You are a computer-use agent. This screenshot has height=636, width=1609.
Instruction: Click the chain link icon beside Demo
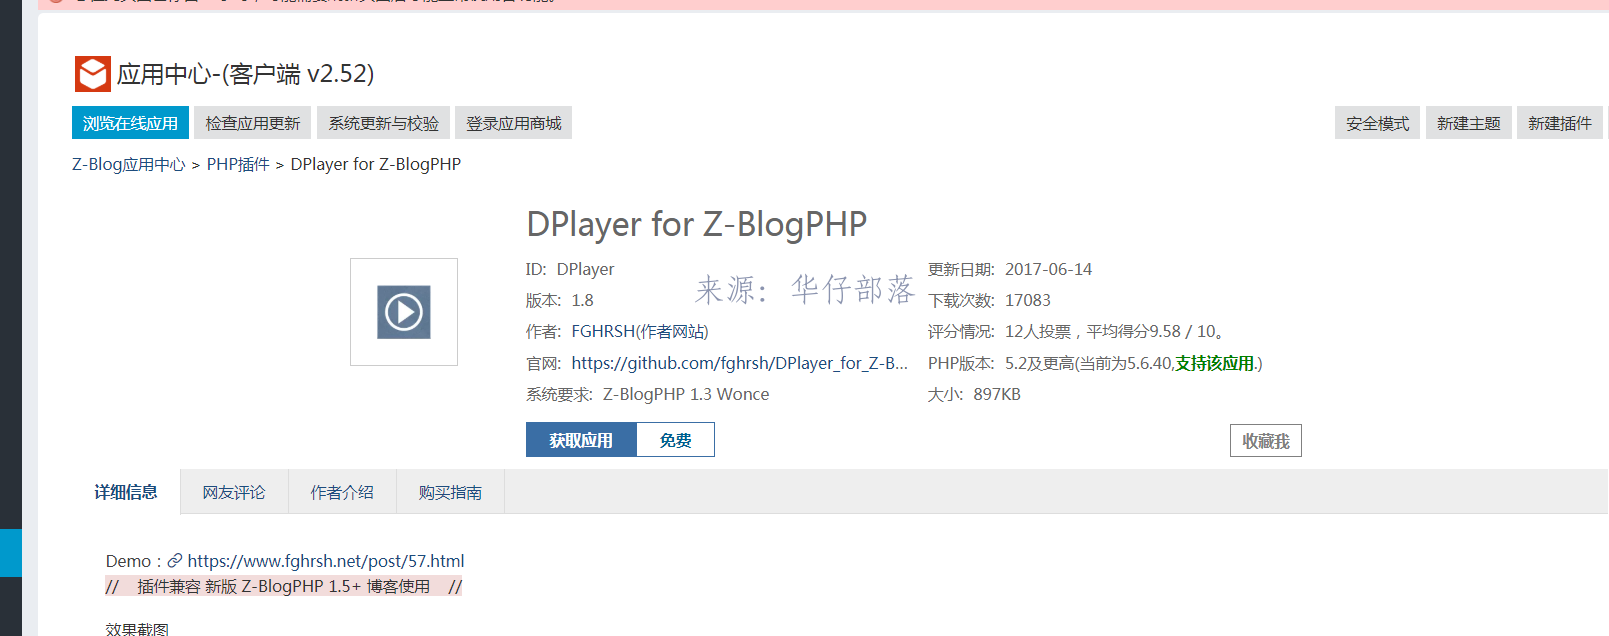tap(175, 561)
